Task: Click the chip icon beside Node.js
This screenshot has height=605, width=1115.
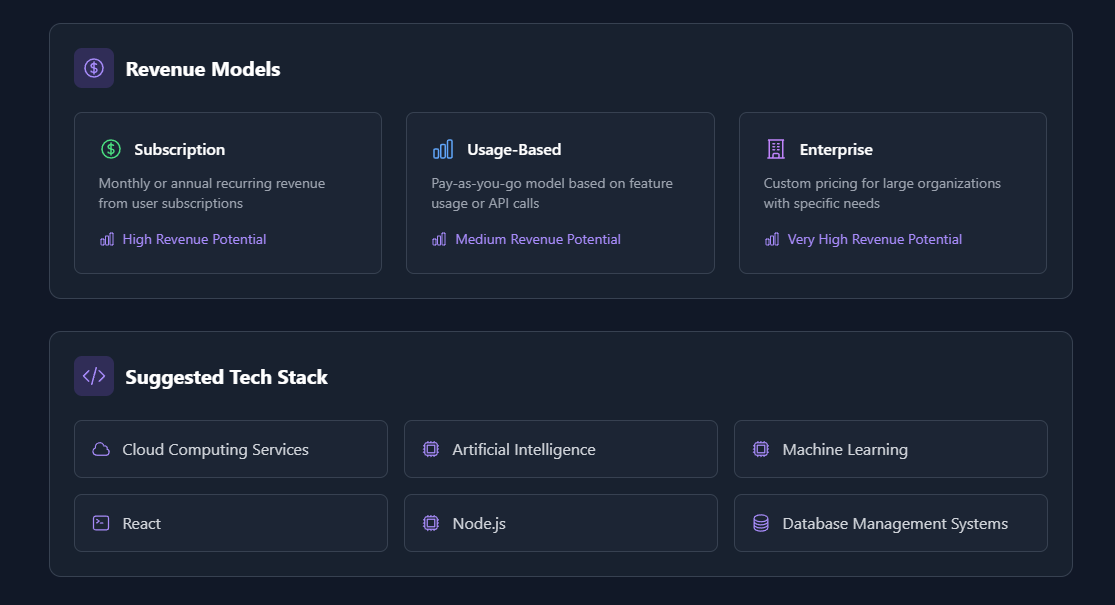Action: [431, 523]
